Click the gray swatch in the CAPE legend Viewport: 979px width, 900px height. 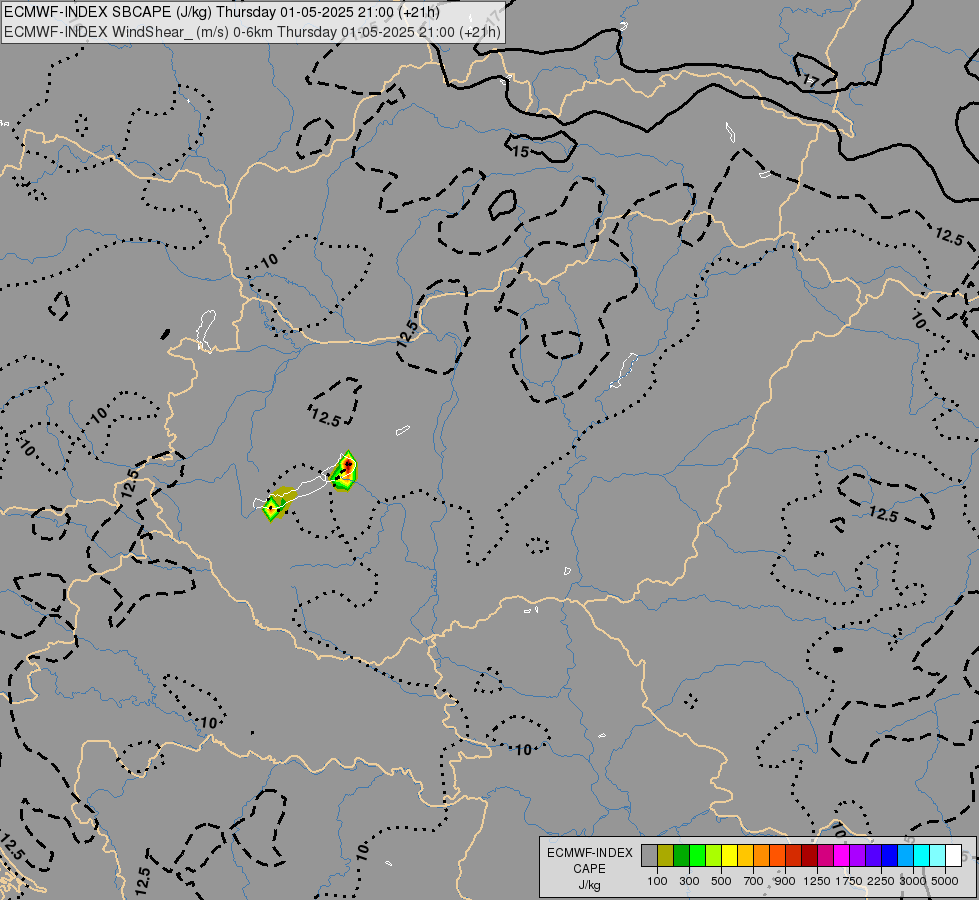coord(649,855)
